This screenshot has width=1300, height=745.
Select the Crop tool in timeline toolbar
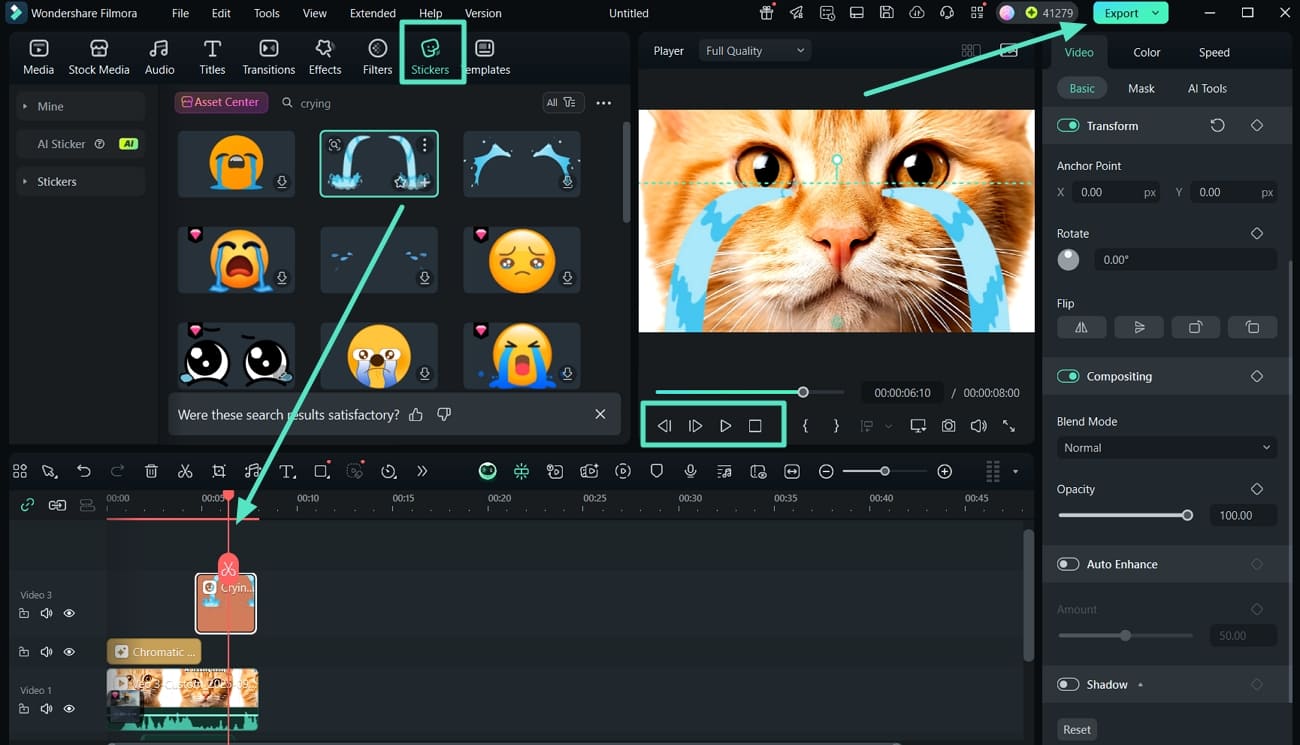(219, 471)
